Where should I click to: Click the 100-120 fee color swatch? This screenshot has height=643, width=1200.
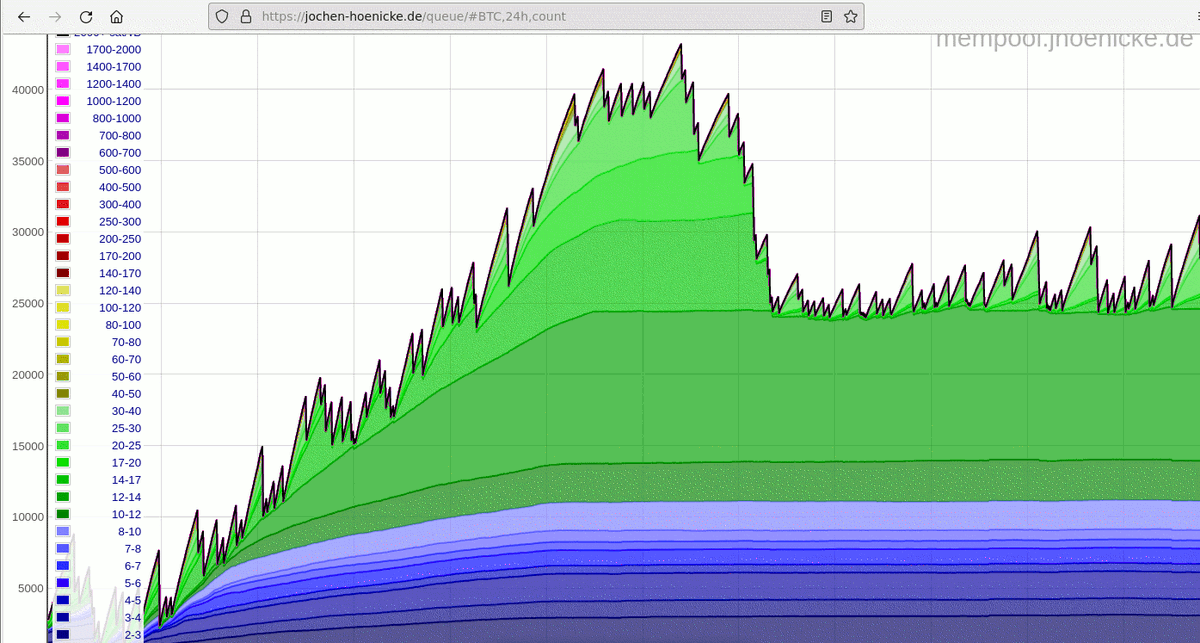coord(63,307)
